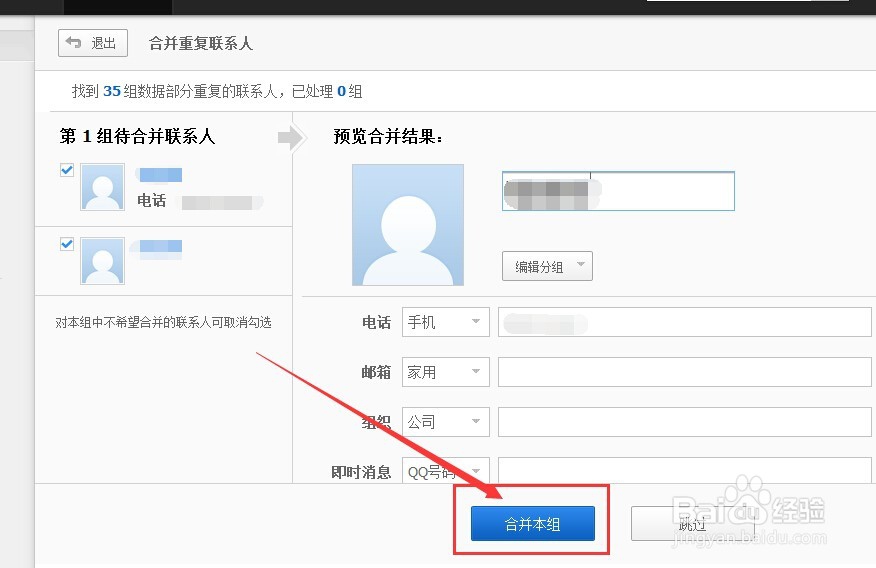Screen dimensions: 876x568
Task: Open the 编辑分组 dropdown
Action: (547, 266)
